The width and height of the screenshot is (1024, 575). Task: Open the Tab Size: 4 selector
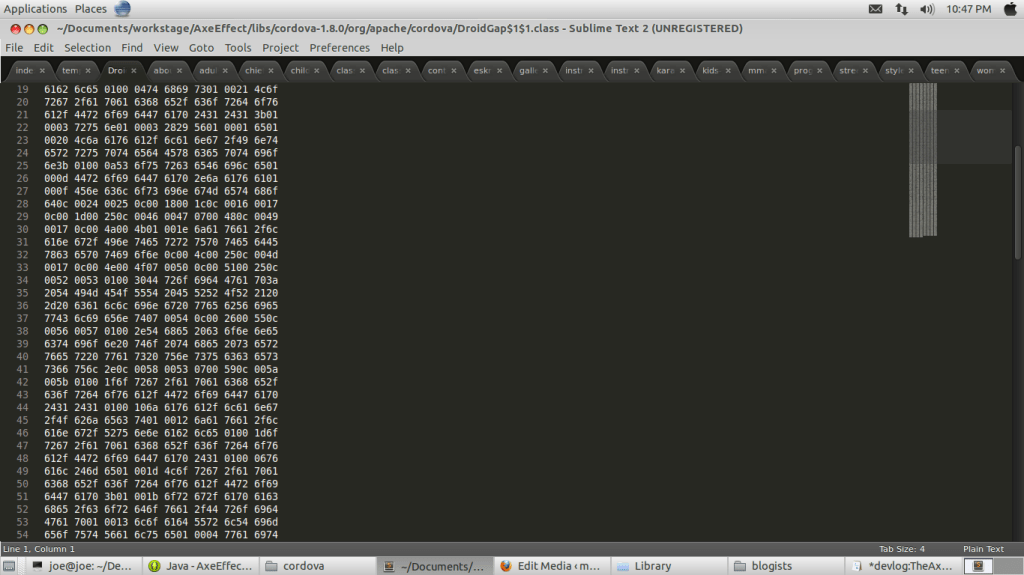tap(902, 549)
